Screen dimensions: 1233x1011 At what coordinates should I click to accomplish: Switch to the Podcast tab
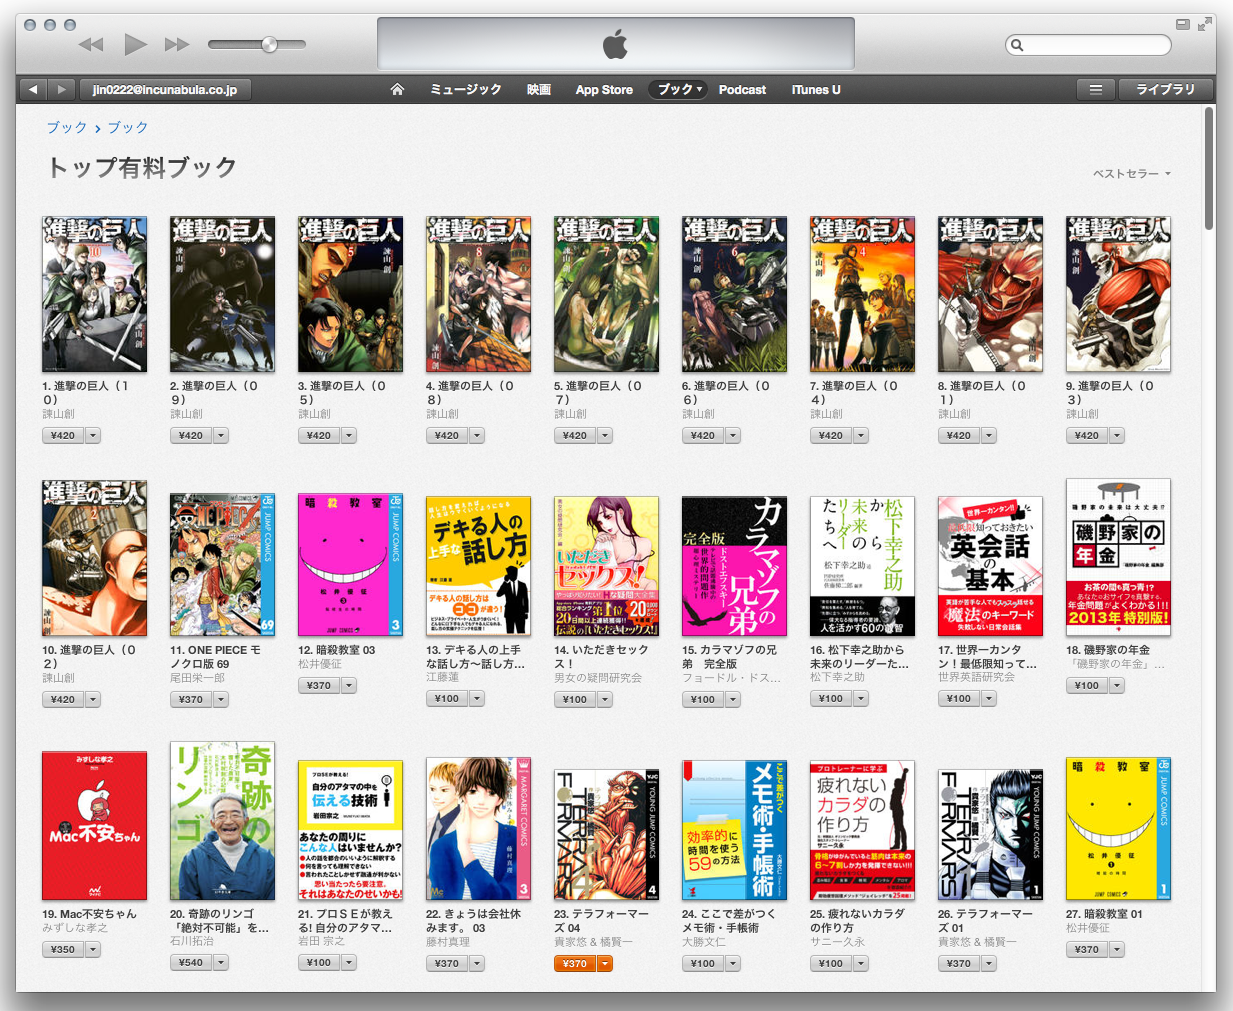tap(742, 89)
